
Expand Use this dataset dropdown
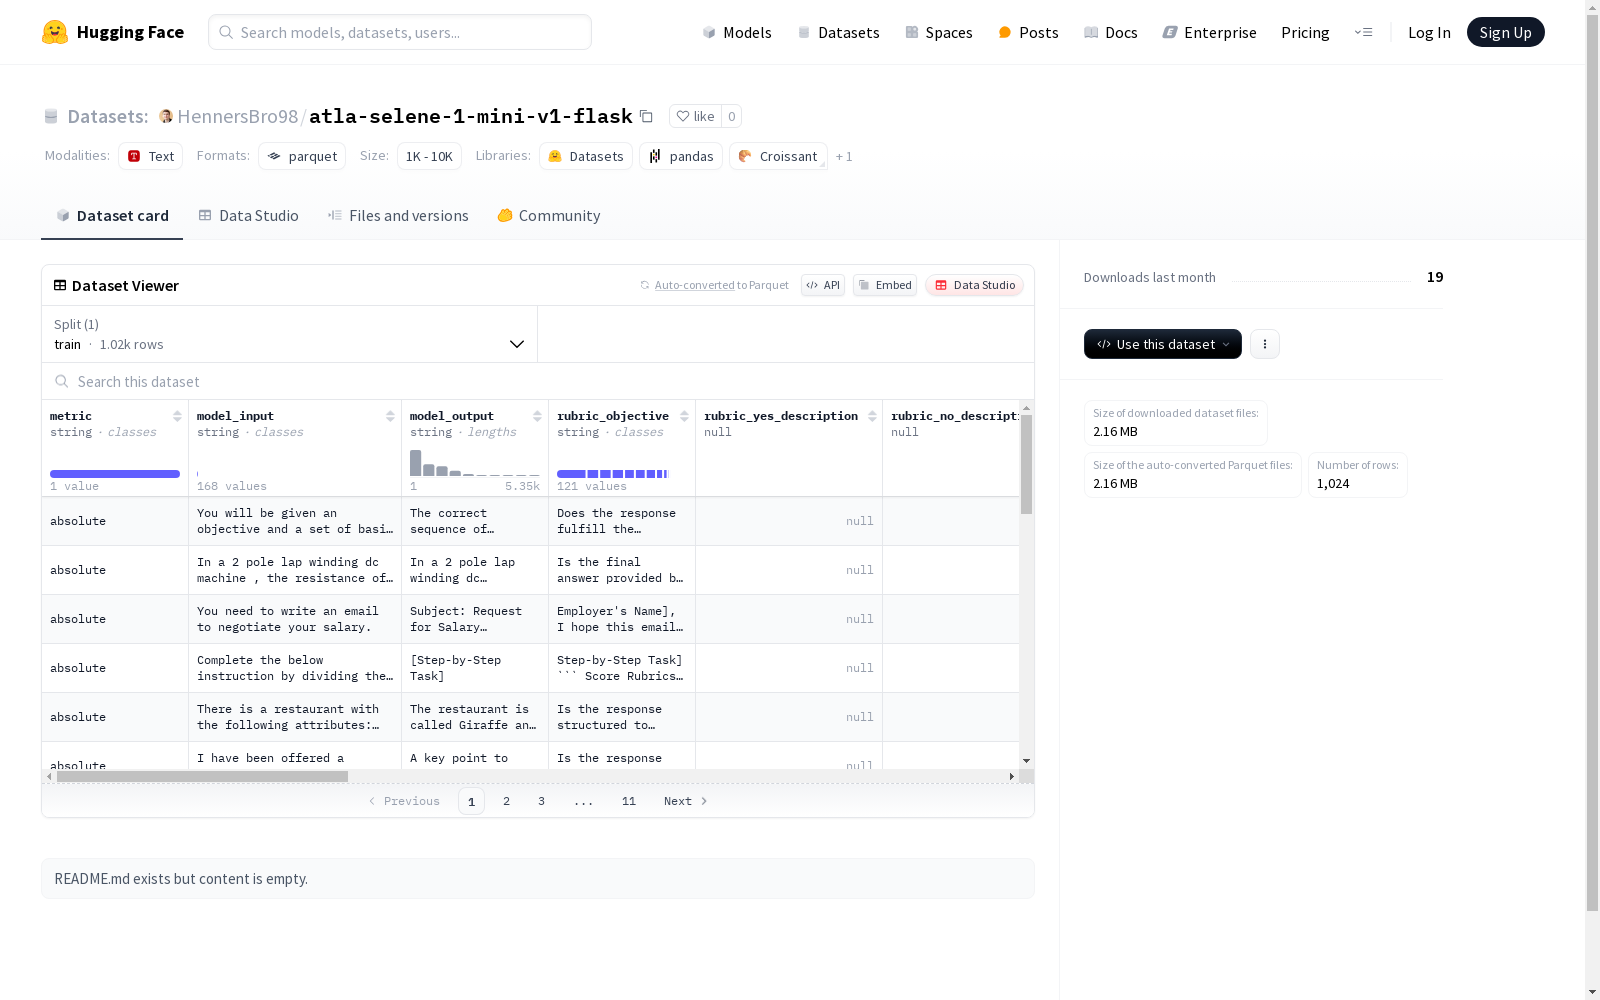point(1163,344)
